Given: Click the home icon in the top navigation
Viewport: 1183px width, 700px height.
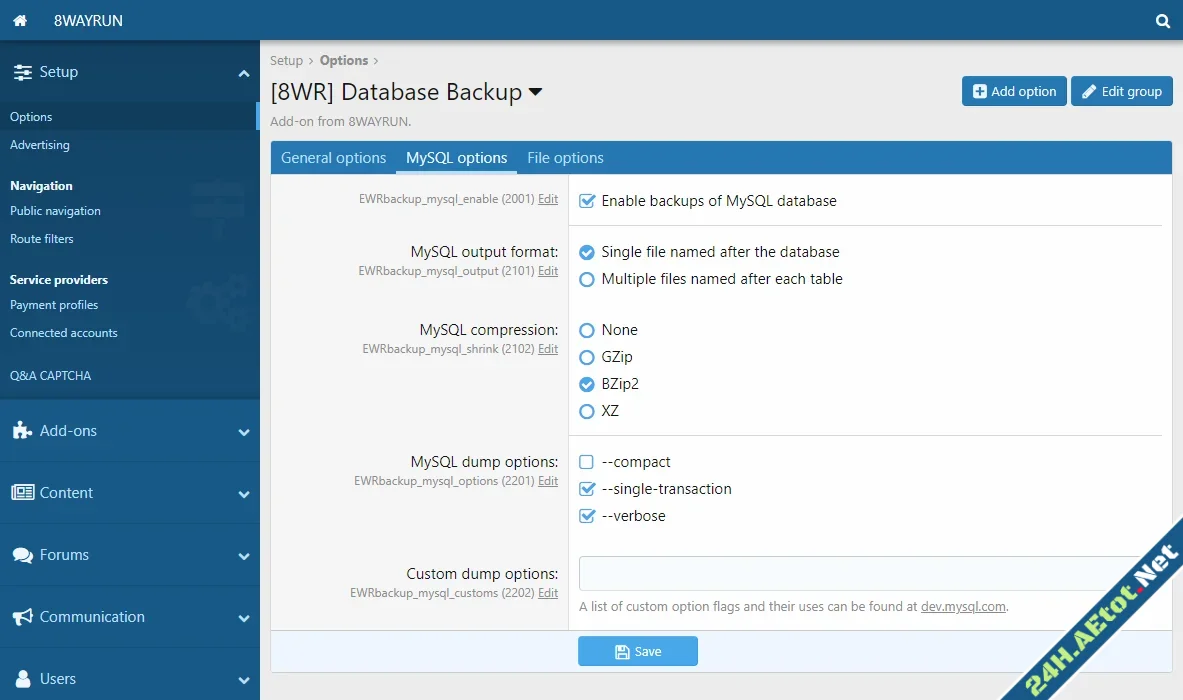Looking at the screenshot, I should pos(19,20).
